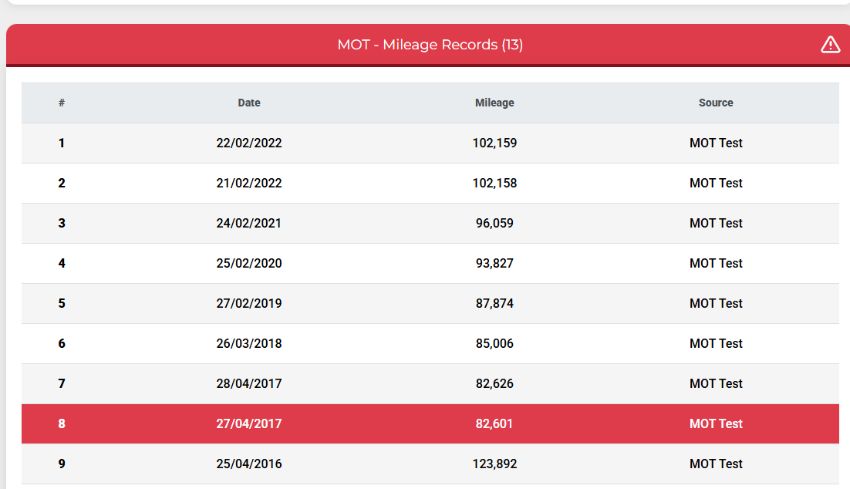Click the warning triangle icon in header

pos(830,45)
